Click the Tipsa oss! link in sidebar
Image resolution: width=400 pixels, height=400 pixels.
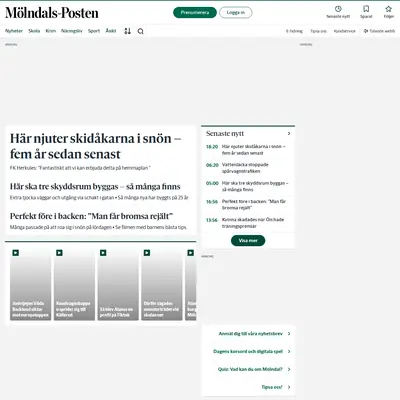pyautogui.click(x=272, y=387)
